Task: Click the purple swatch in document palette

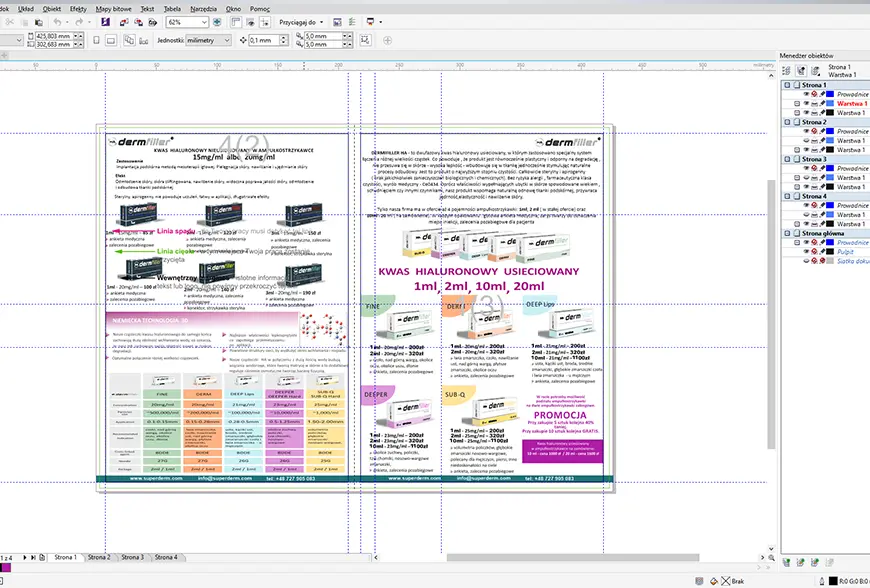Action: [6, 567]
